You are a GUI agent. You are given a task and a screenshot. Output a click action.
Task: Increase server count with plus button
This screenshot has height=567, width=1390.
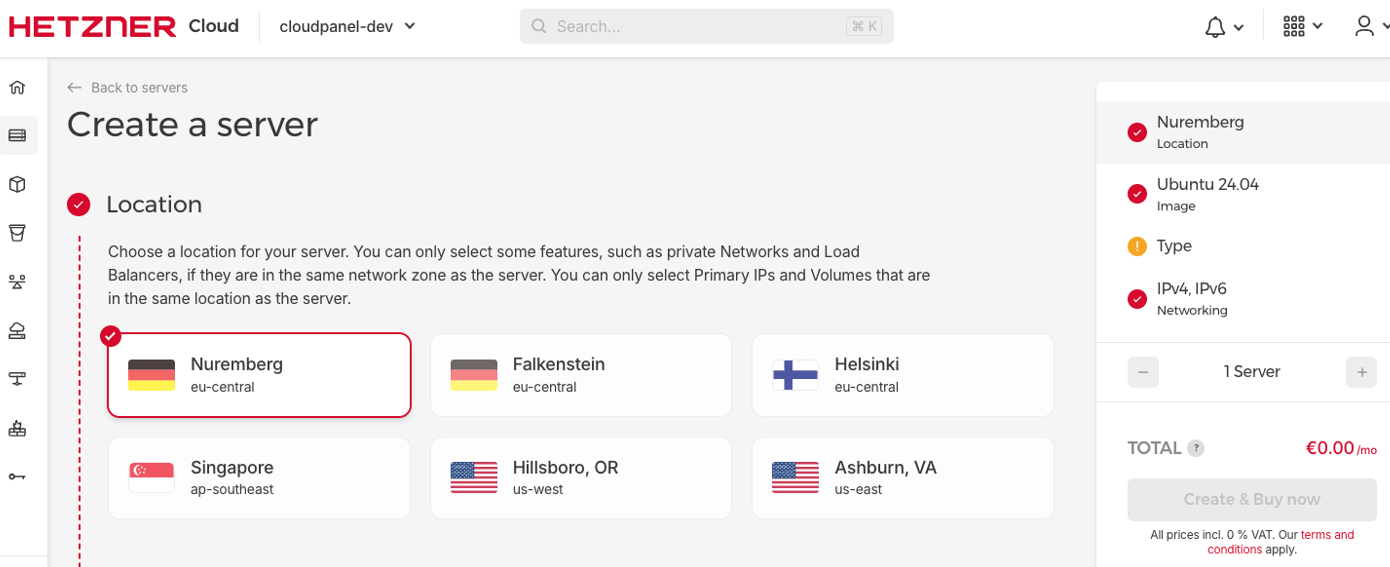[1361, 372]
